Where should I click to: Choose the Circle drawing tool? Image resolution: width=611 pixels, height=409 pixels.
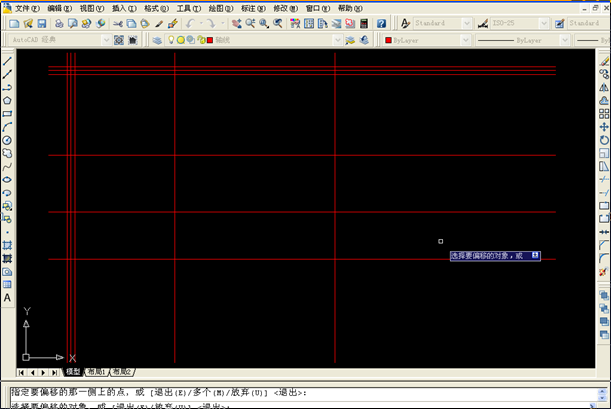(7, 140)
